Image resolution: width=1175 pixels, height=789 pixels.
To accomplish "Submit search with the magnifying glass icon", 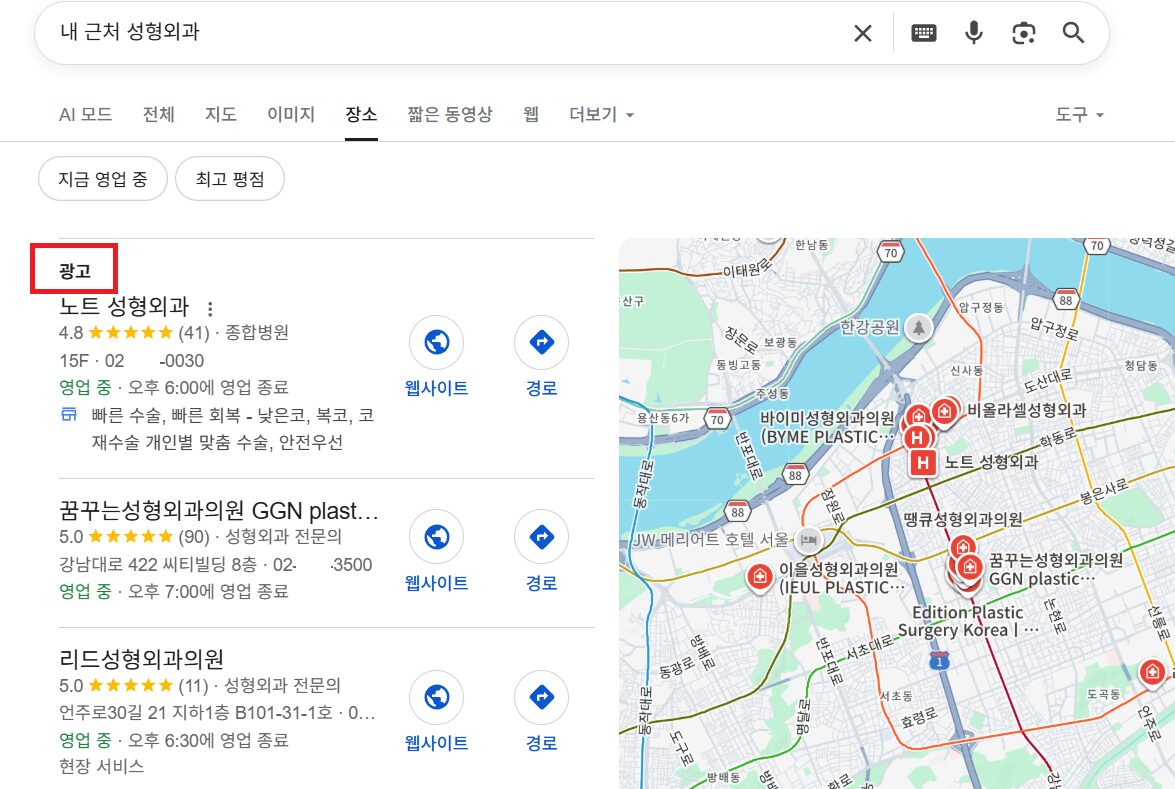I will [1073, 33].
